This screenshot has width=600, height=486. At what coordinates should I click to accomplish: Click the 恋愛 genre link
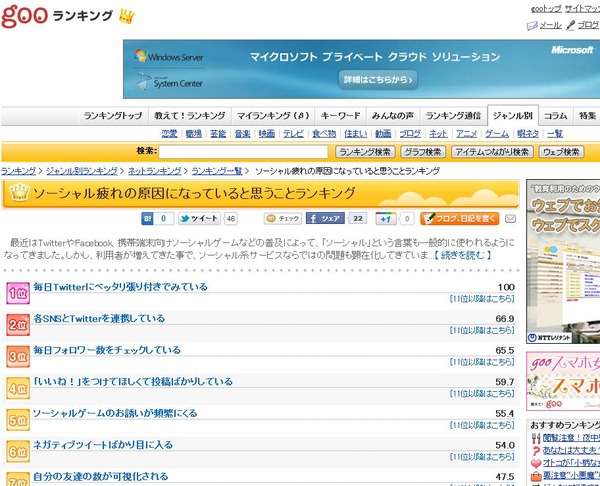[x=170, y=134]
